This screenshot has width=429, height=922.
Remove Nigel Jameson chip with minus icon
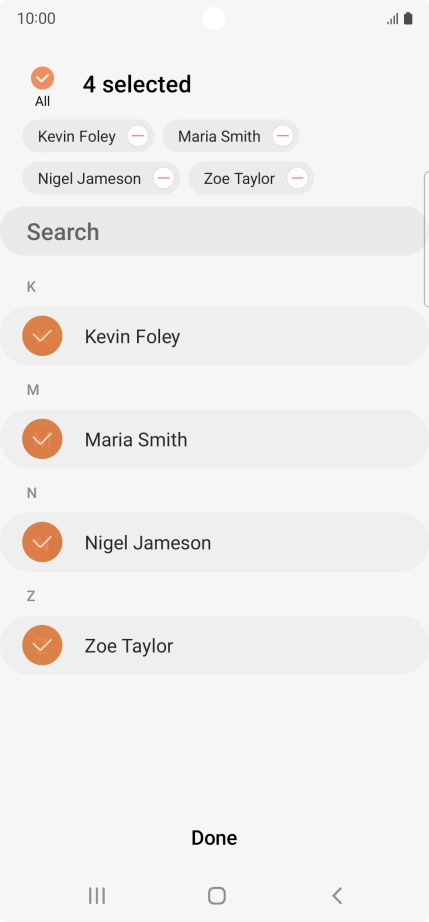pos(163,178)
